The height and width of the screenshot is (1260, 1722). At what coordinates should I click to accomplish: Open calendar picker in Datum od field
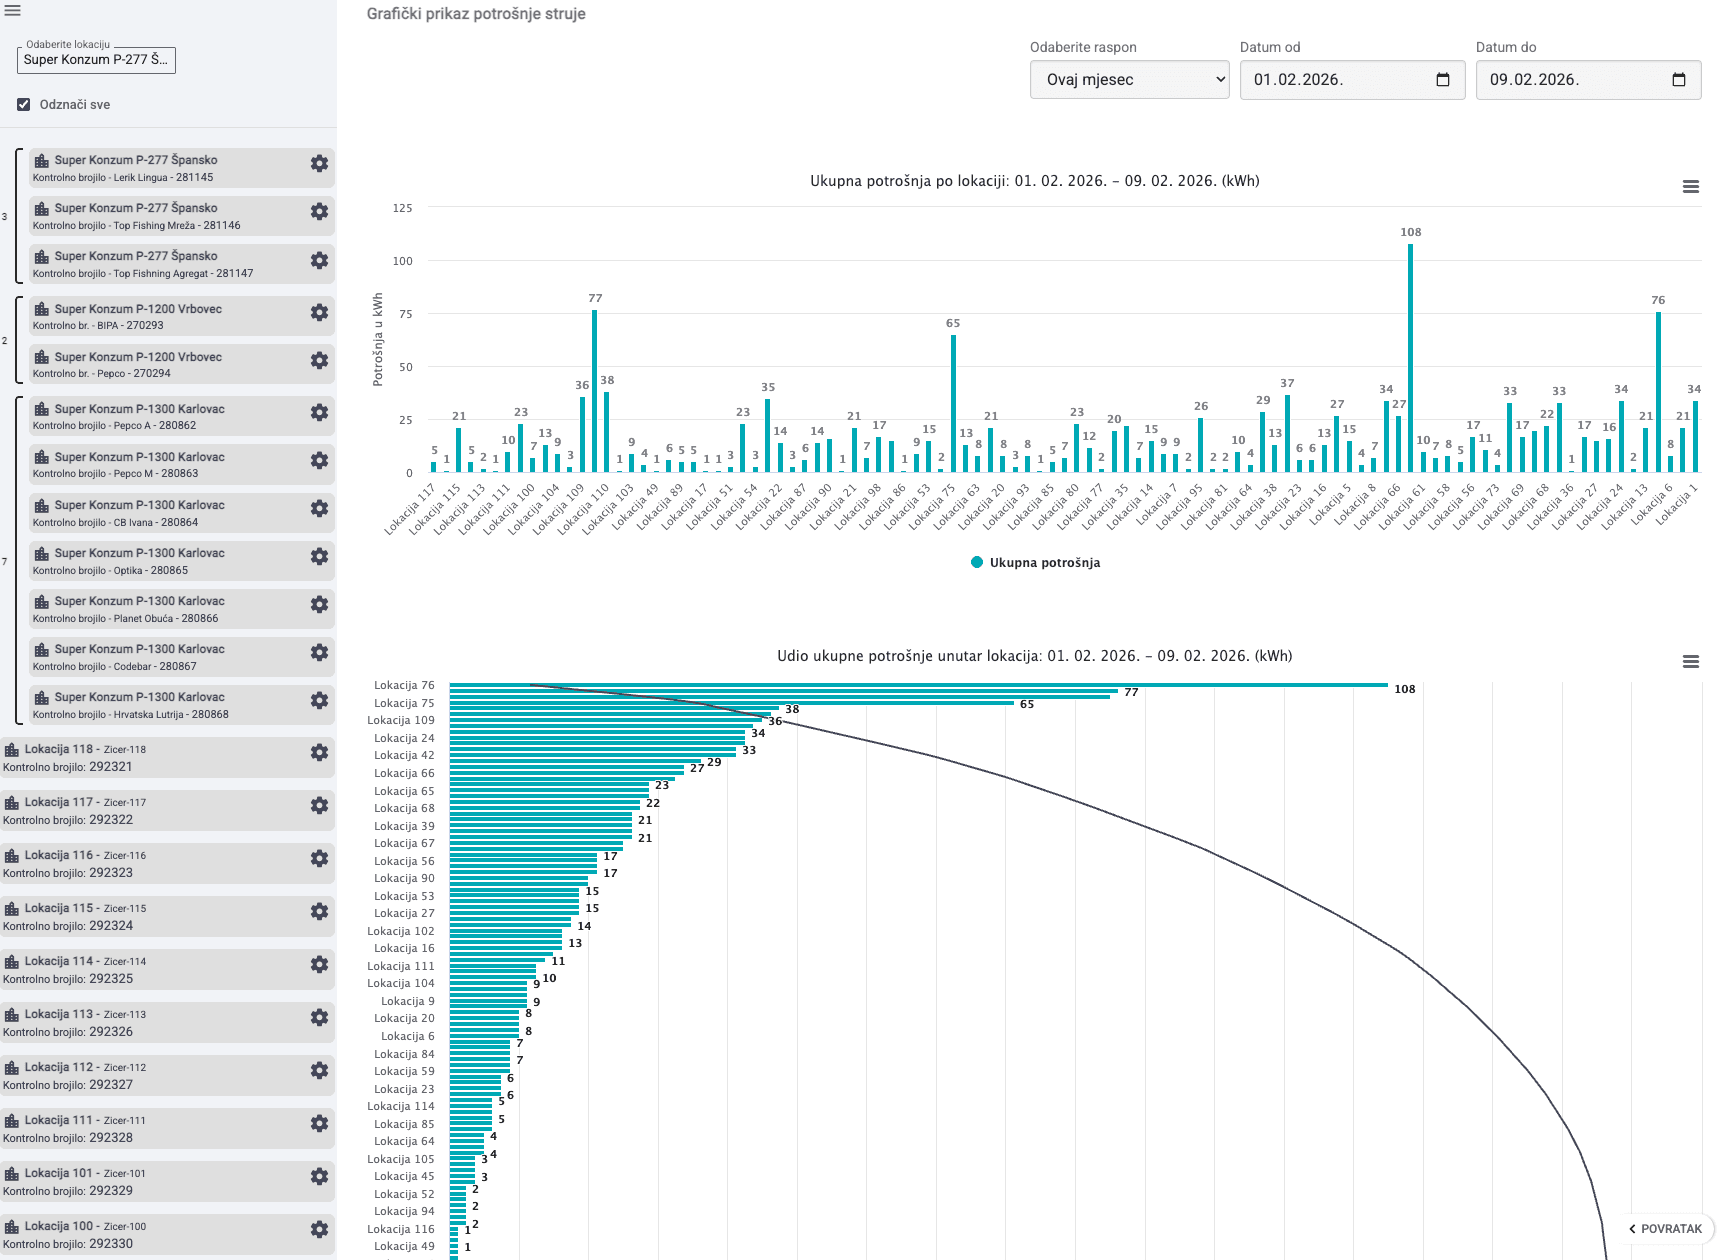[1443, 80]
